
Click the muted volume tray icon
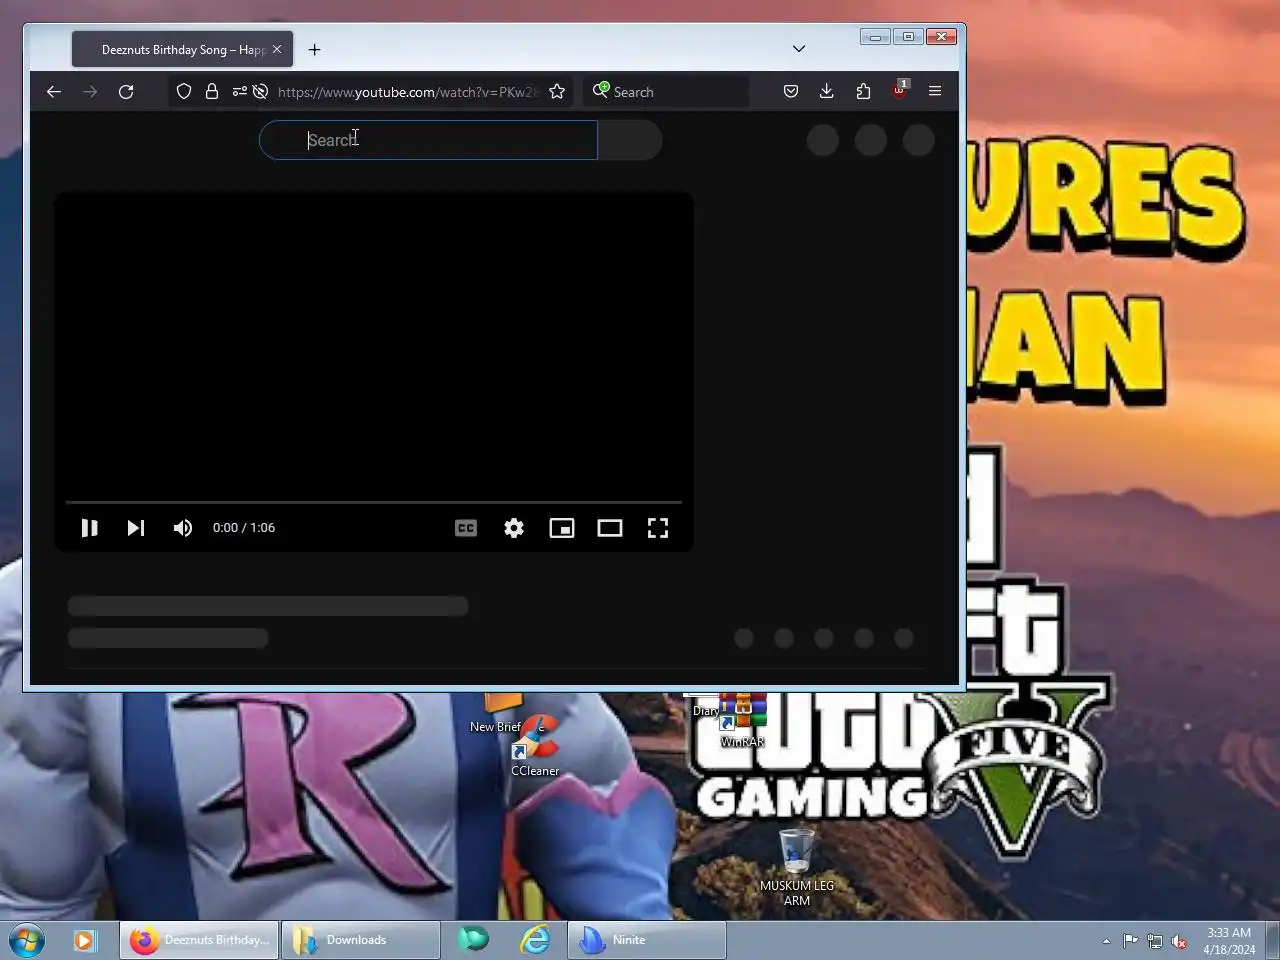coord(1179,941)
